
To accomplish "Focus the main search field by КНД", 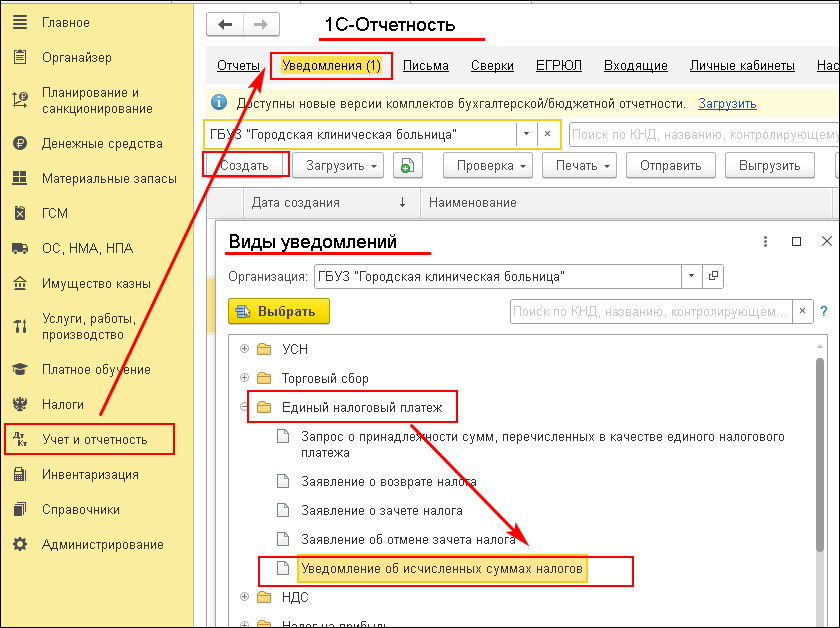I will click(x=704, y=134).
